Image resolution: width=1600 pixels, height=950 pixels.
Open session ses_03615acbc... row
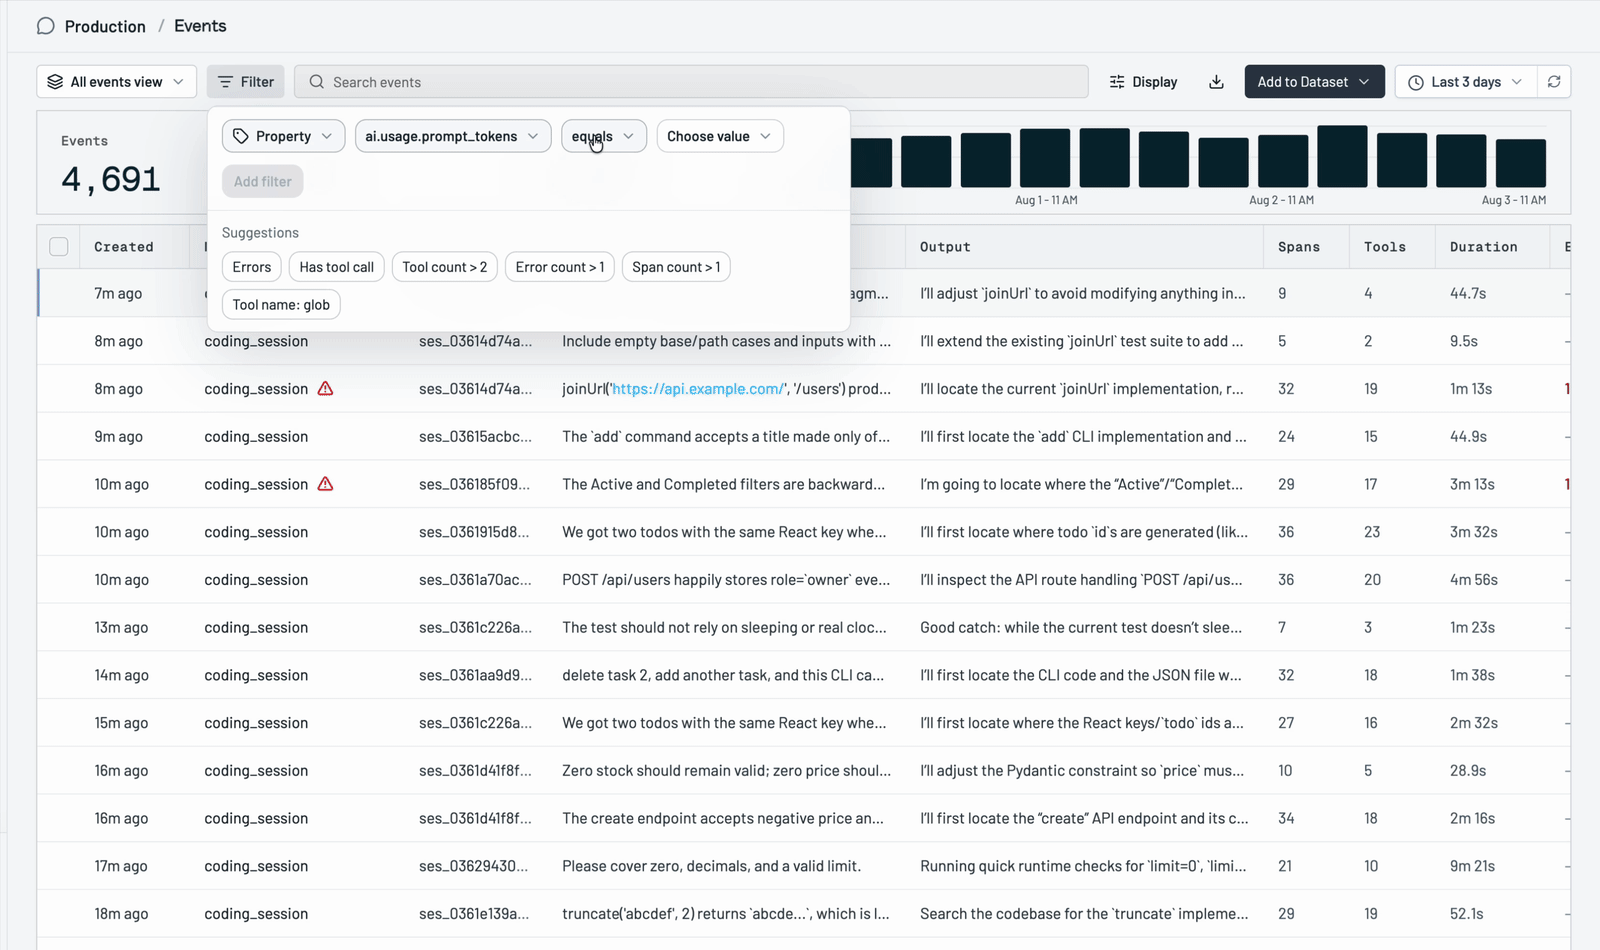pyautogui.click(x=803, y=436)
